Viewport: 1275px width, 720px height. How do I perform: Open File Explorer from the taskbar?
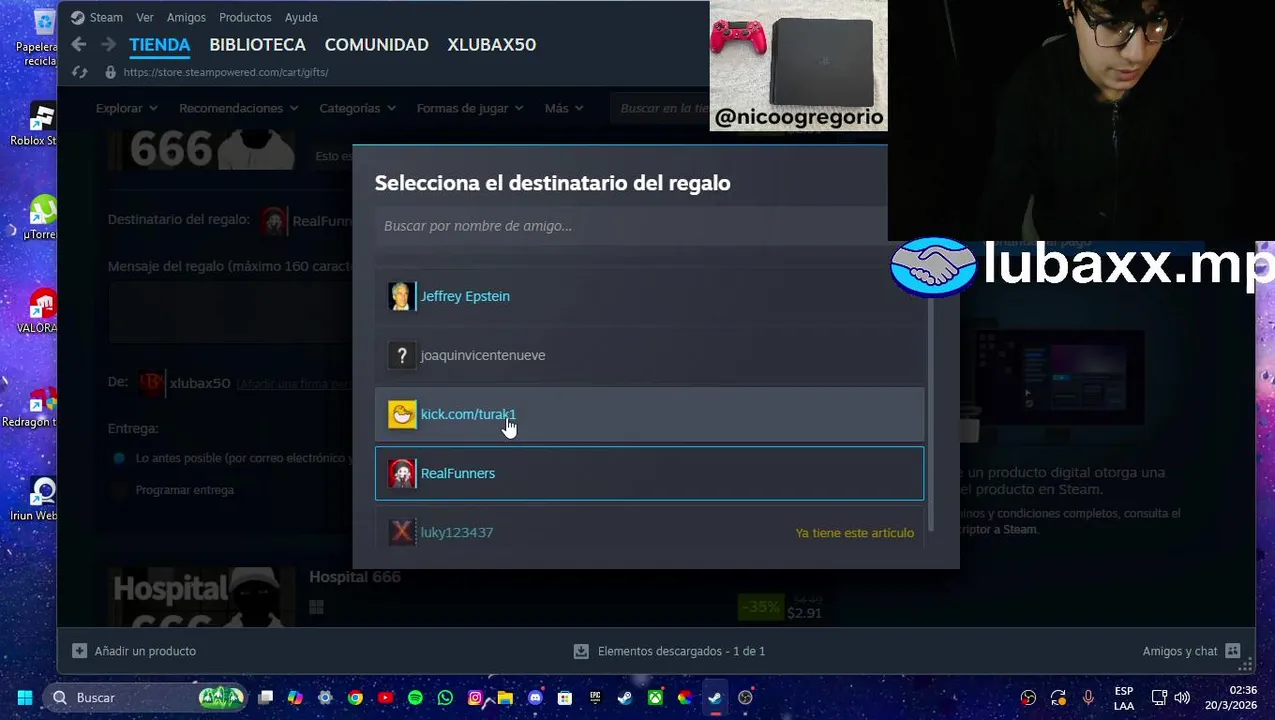point(505,698)
